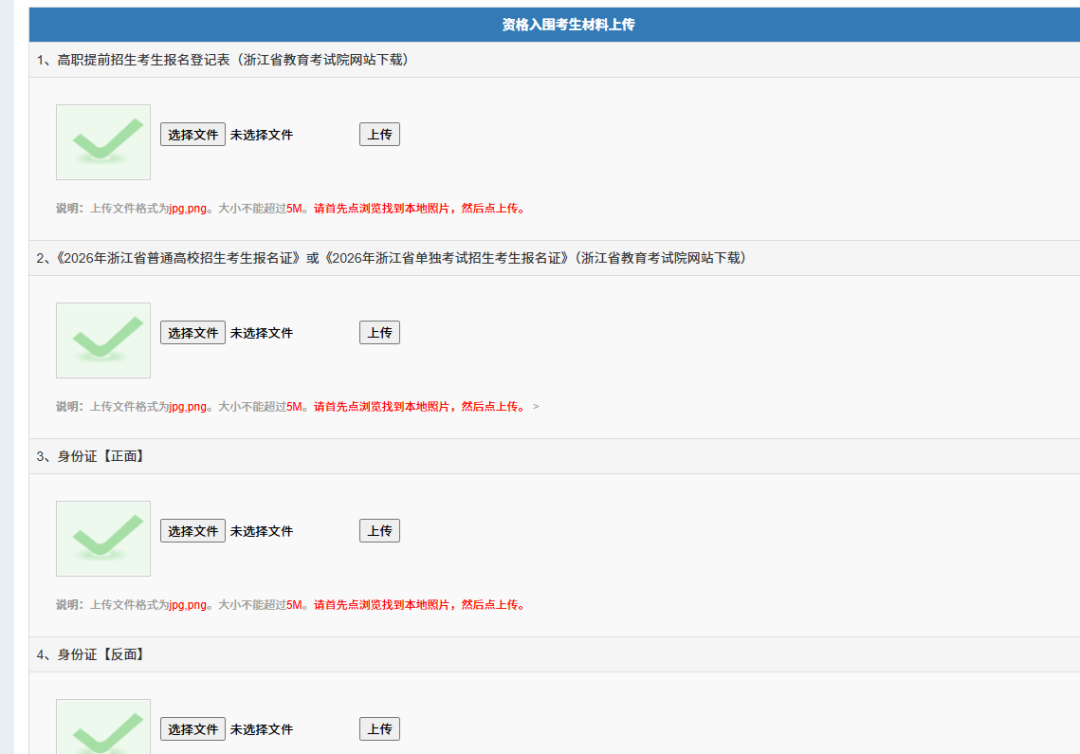Select the 身份证【反面】 checkmark preview image

coord(103,728)
